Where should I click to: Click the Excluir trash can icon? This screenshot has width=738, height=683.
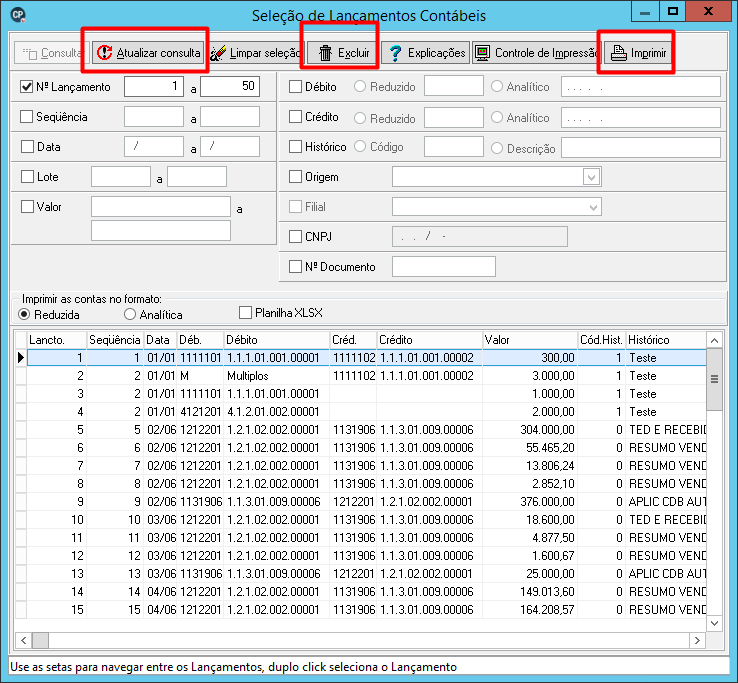click(x=325, y=53)
